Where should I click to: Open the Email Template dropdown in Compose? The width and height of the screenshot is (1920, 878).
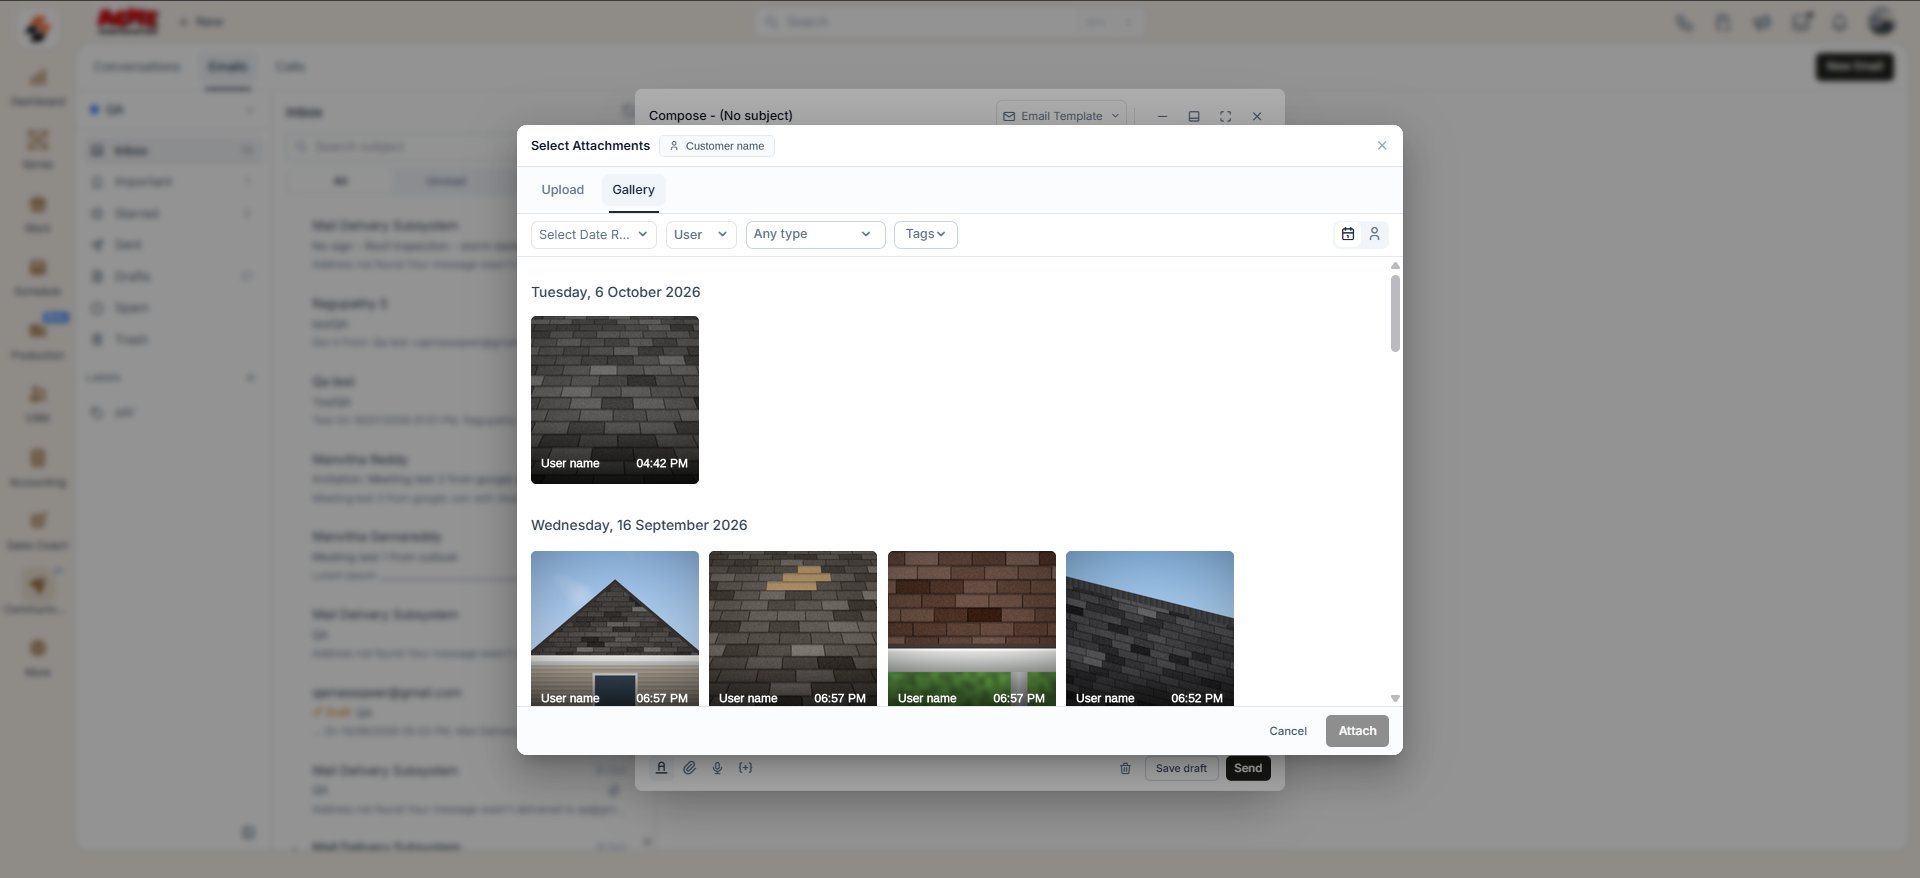tap(1061, 116)
